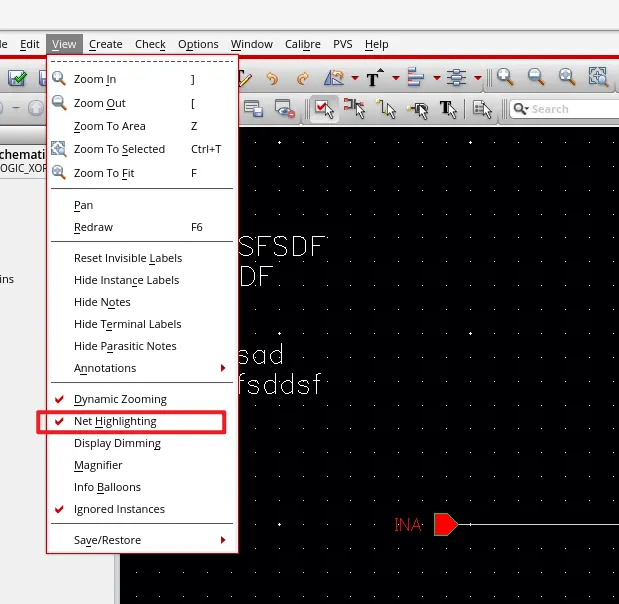The image size is (619, 604).
Task: Open the Create menu
Action: coord(105,44)
